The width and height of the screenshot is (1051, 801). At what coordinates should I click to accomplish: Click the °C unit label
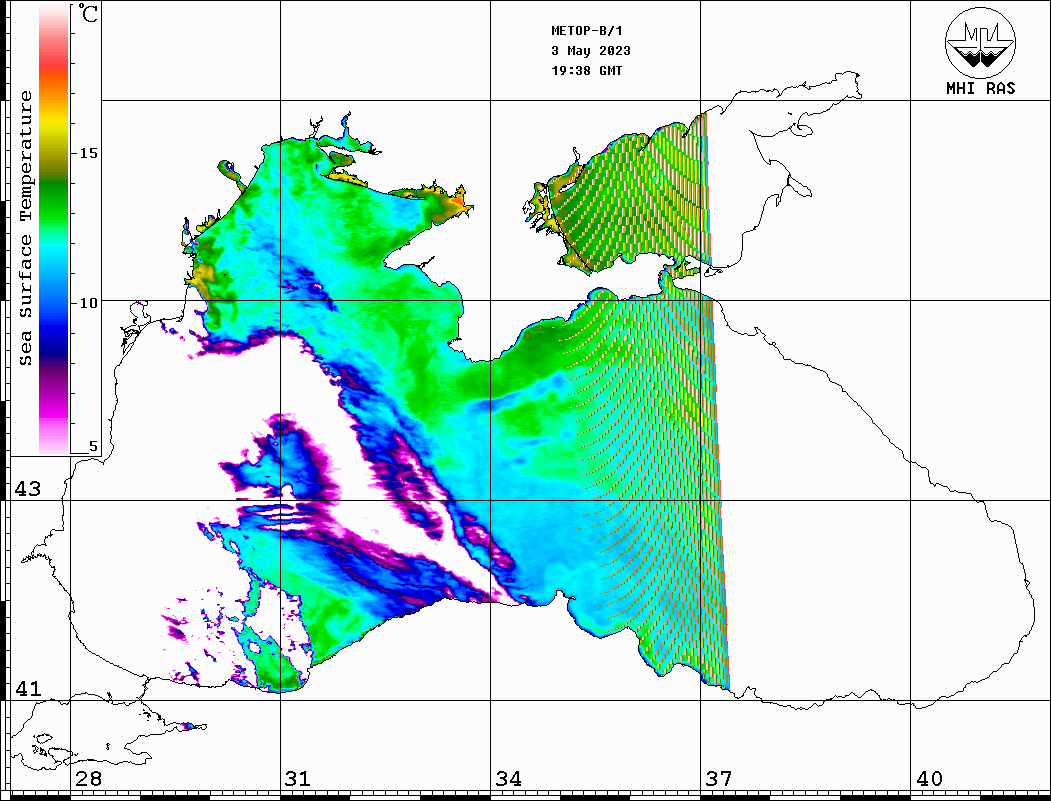[88, 13]
